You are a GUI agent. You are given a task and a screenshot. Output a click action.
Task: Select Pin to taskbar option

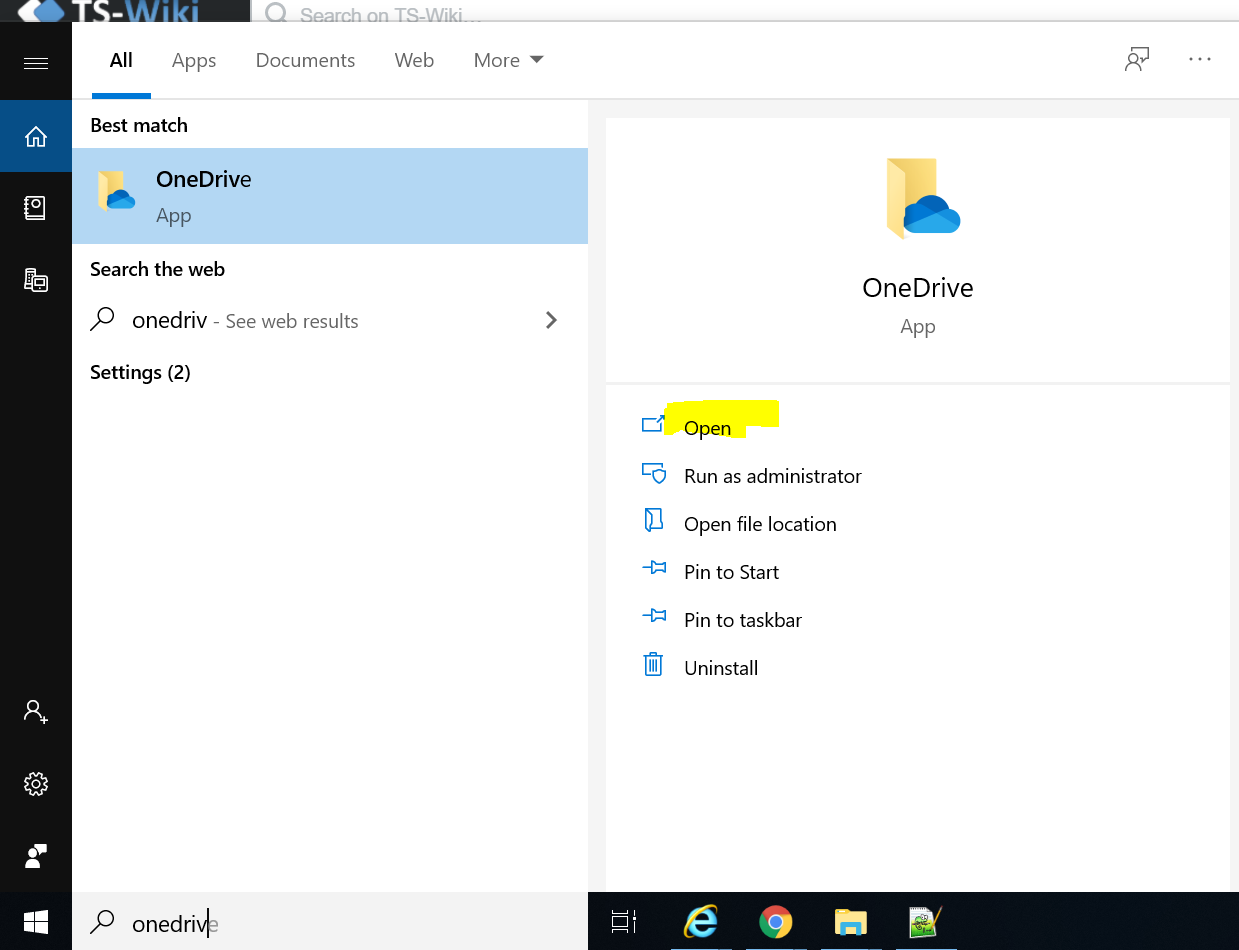pos(742,620)
